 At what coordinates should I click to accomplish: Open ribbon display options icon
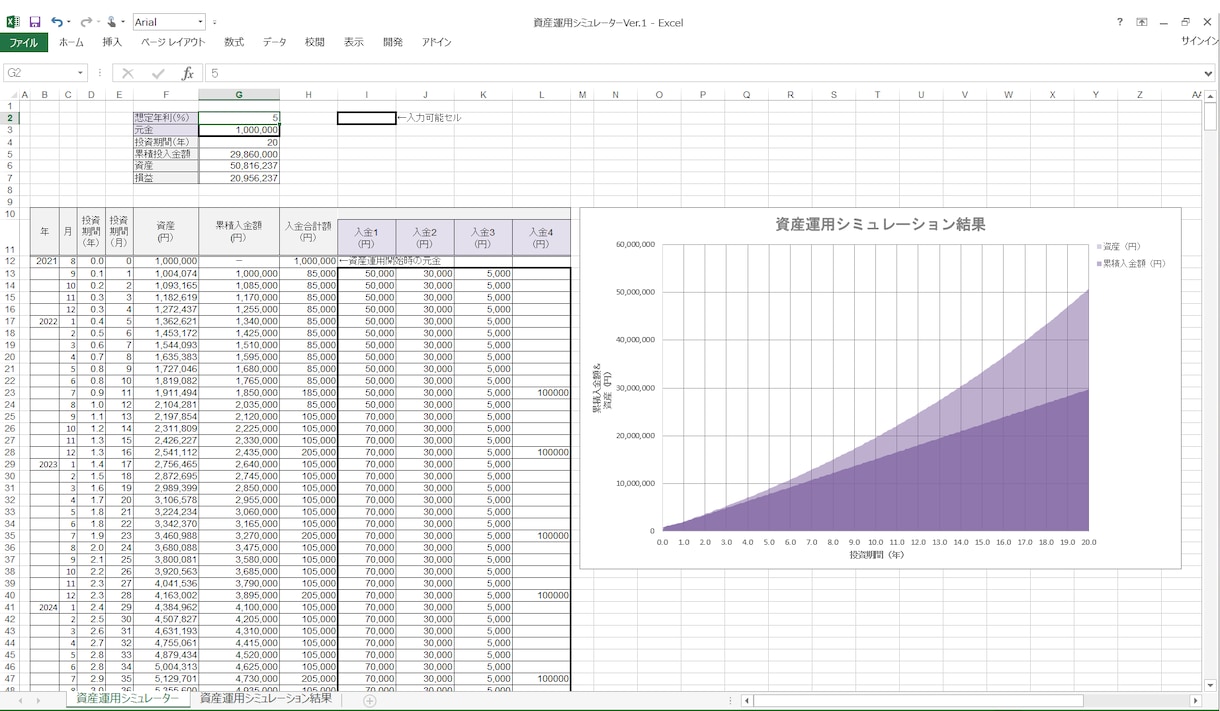point(1141,22)
